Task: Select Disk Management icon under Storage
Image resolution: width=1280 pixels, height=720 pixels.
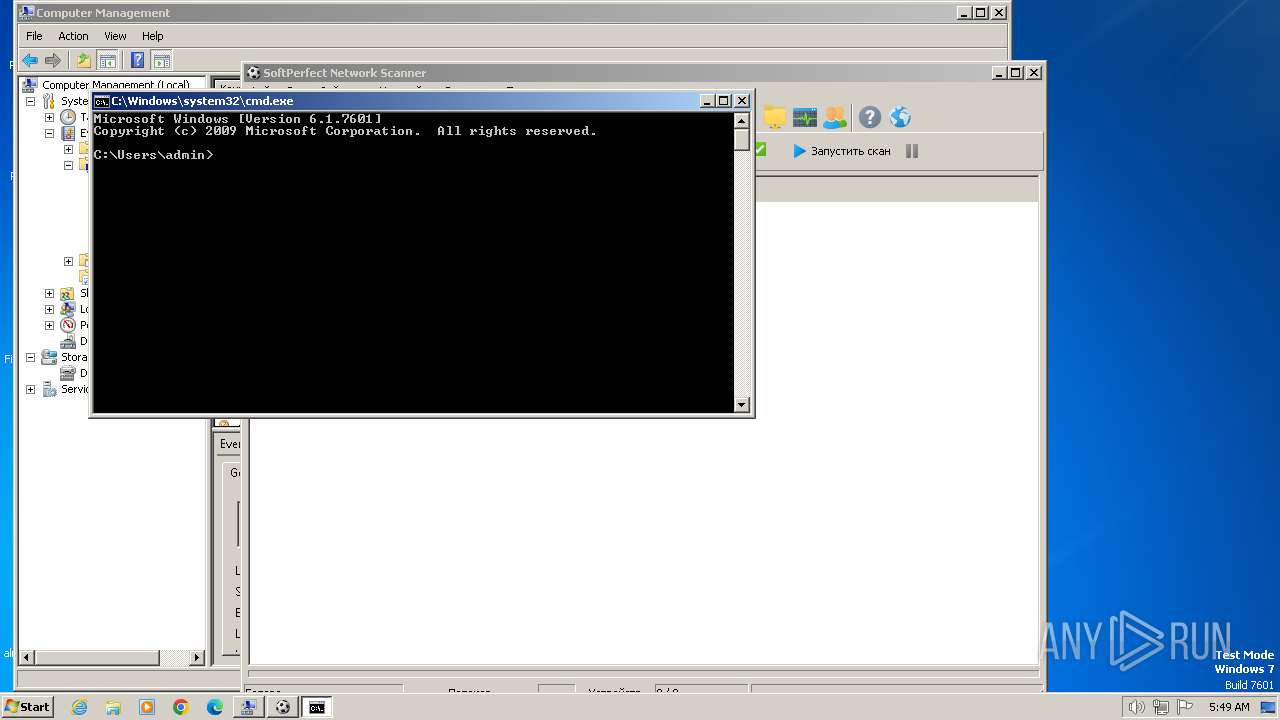Action: [x=67, y=373]
